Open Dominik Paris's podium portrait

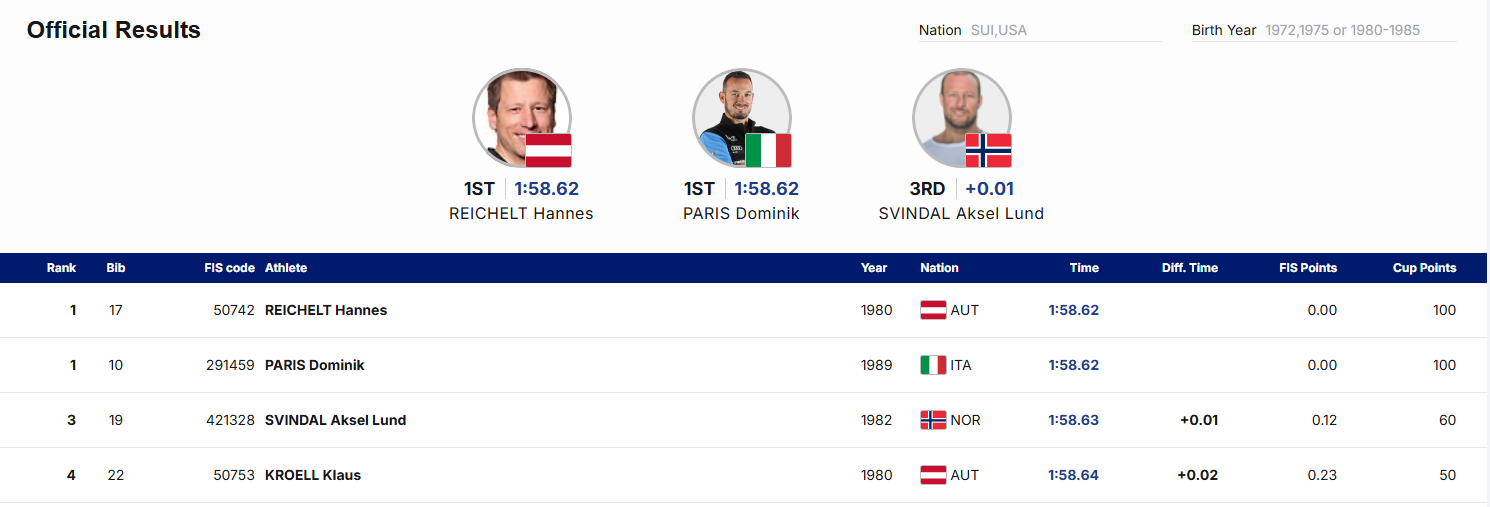pyautogui.click(x=735, y=112)
